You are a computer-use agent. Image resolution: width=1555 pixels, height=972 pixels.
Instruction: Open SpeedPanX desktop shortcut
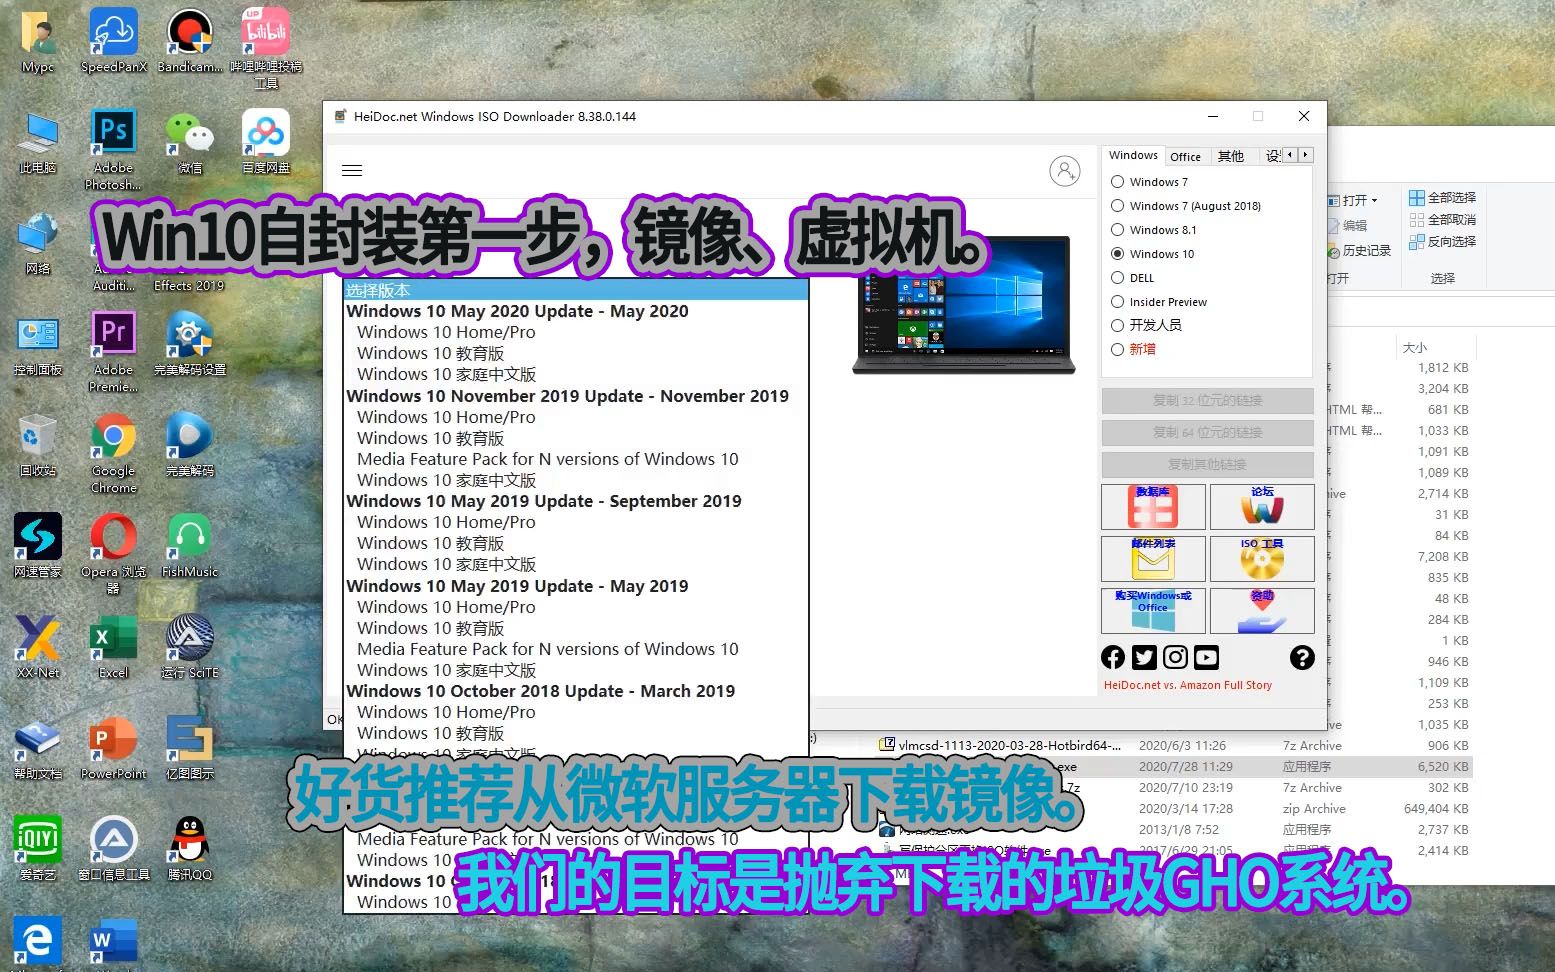tap(114, 41)
